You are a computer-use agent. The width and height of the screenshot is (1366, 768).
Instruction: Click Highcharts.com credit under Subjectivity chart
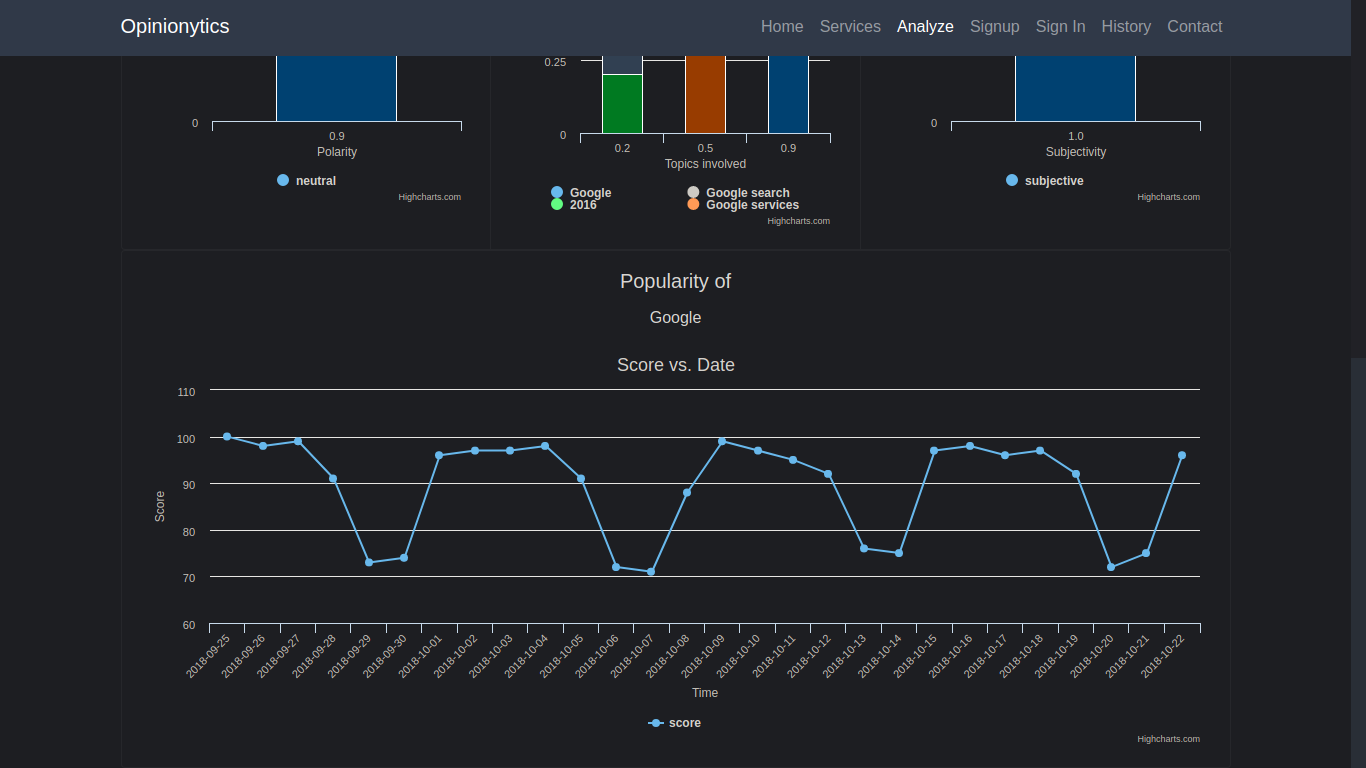coord(1169,197)
